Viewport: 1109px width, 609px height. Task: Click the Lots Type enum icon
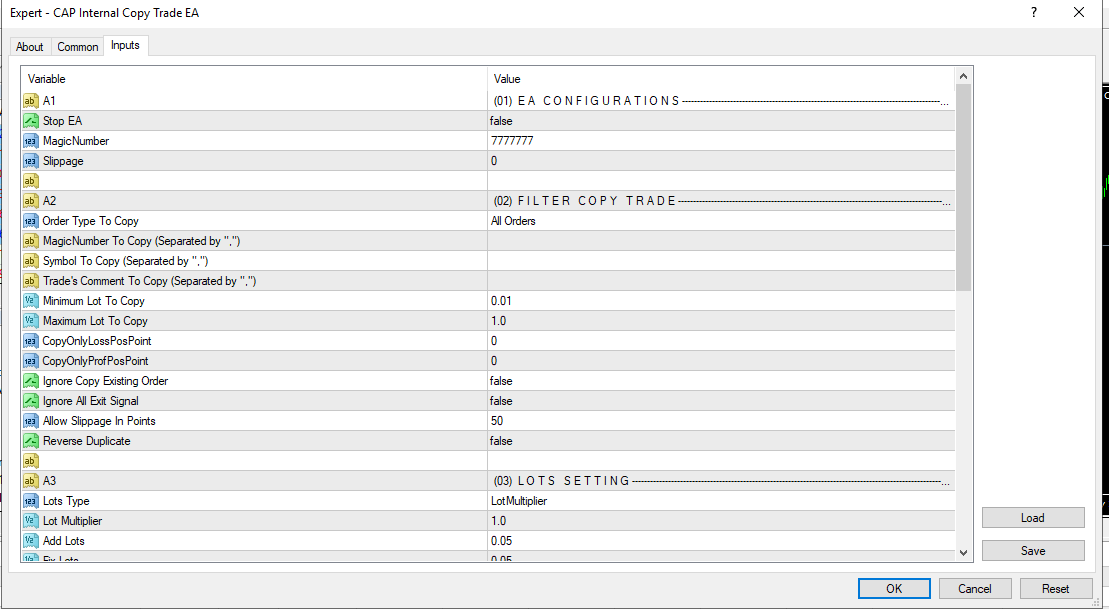click(x=31, y=501)
